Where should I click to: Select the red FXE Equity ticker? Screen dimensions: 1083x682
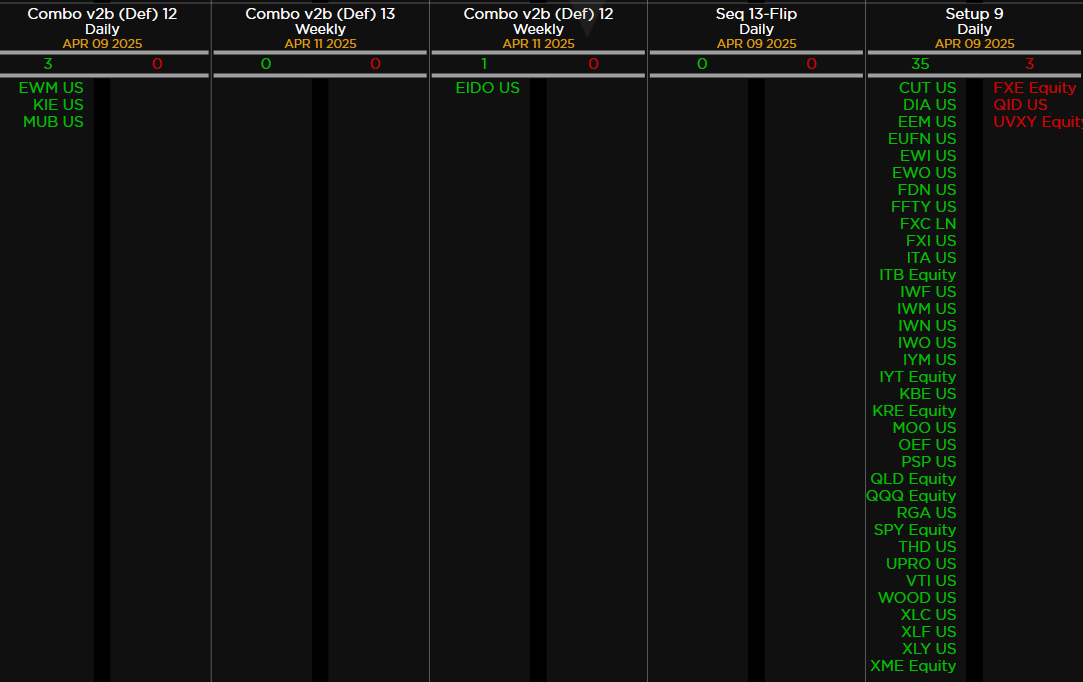(x=1035, y=88)
